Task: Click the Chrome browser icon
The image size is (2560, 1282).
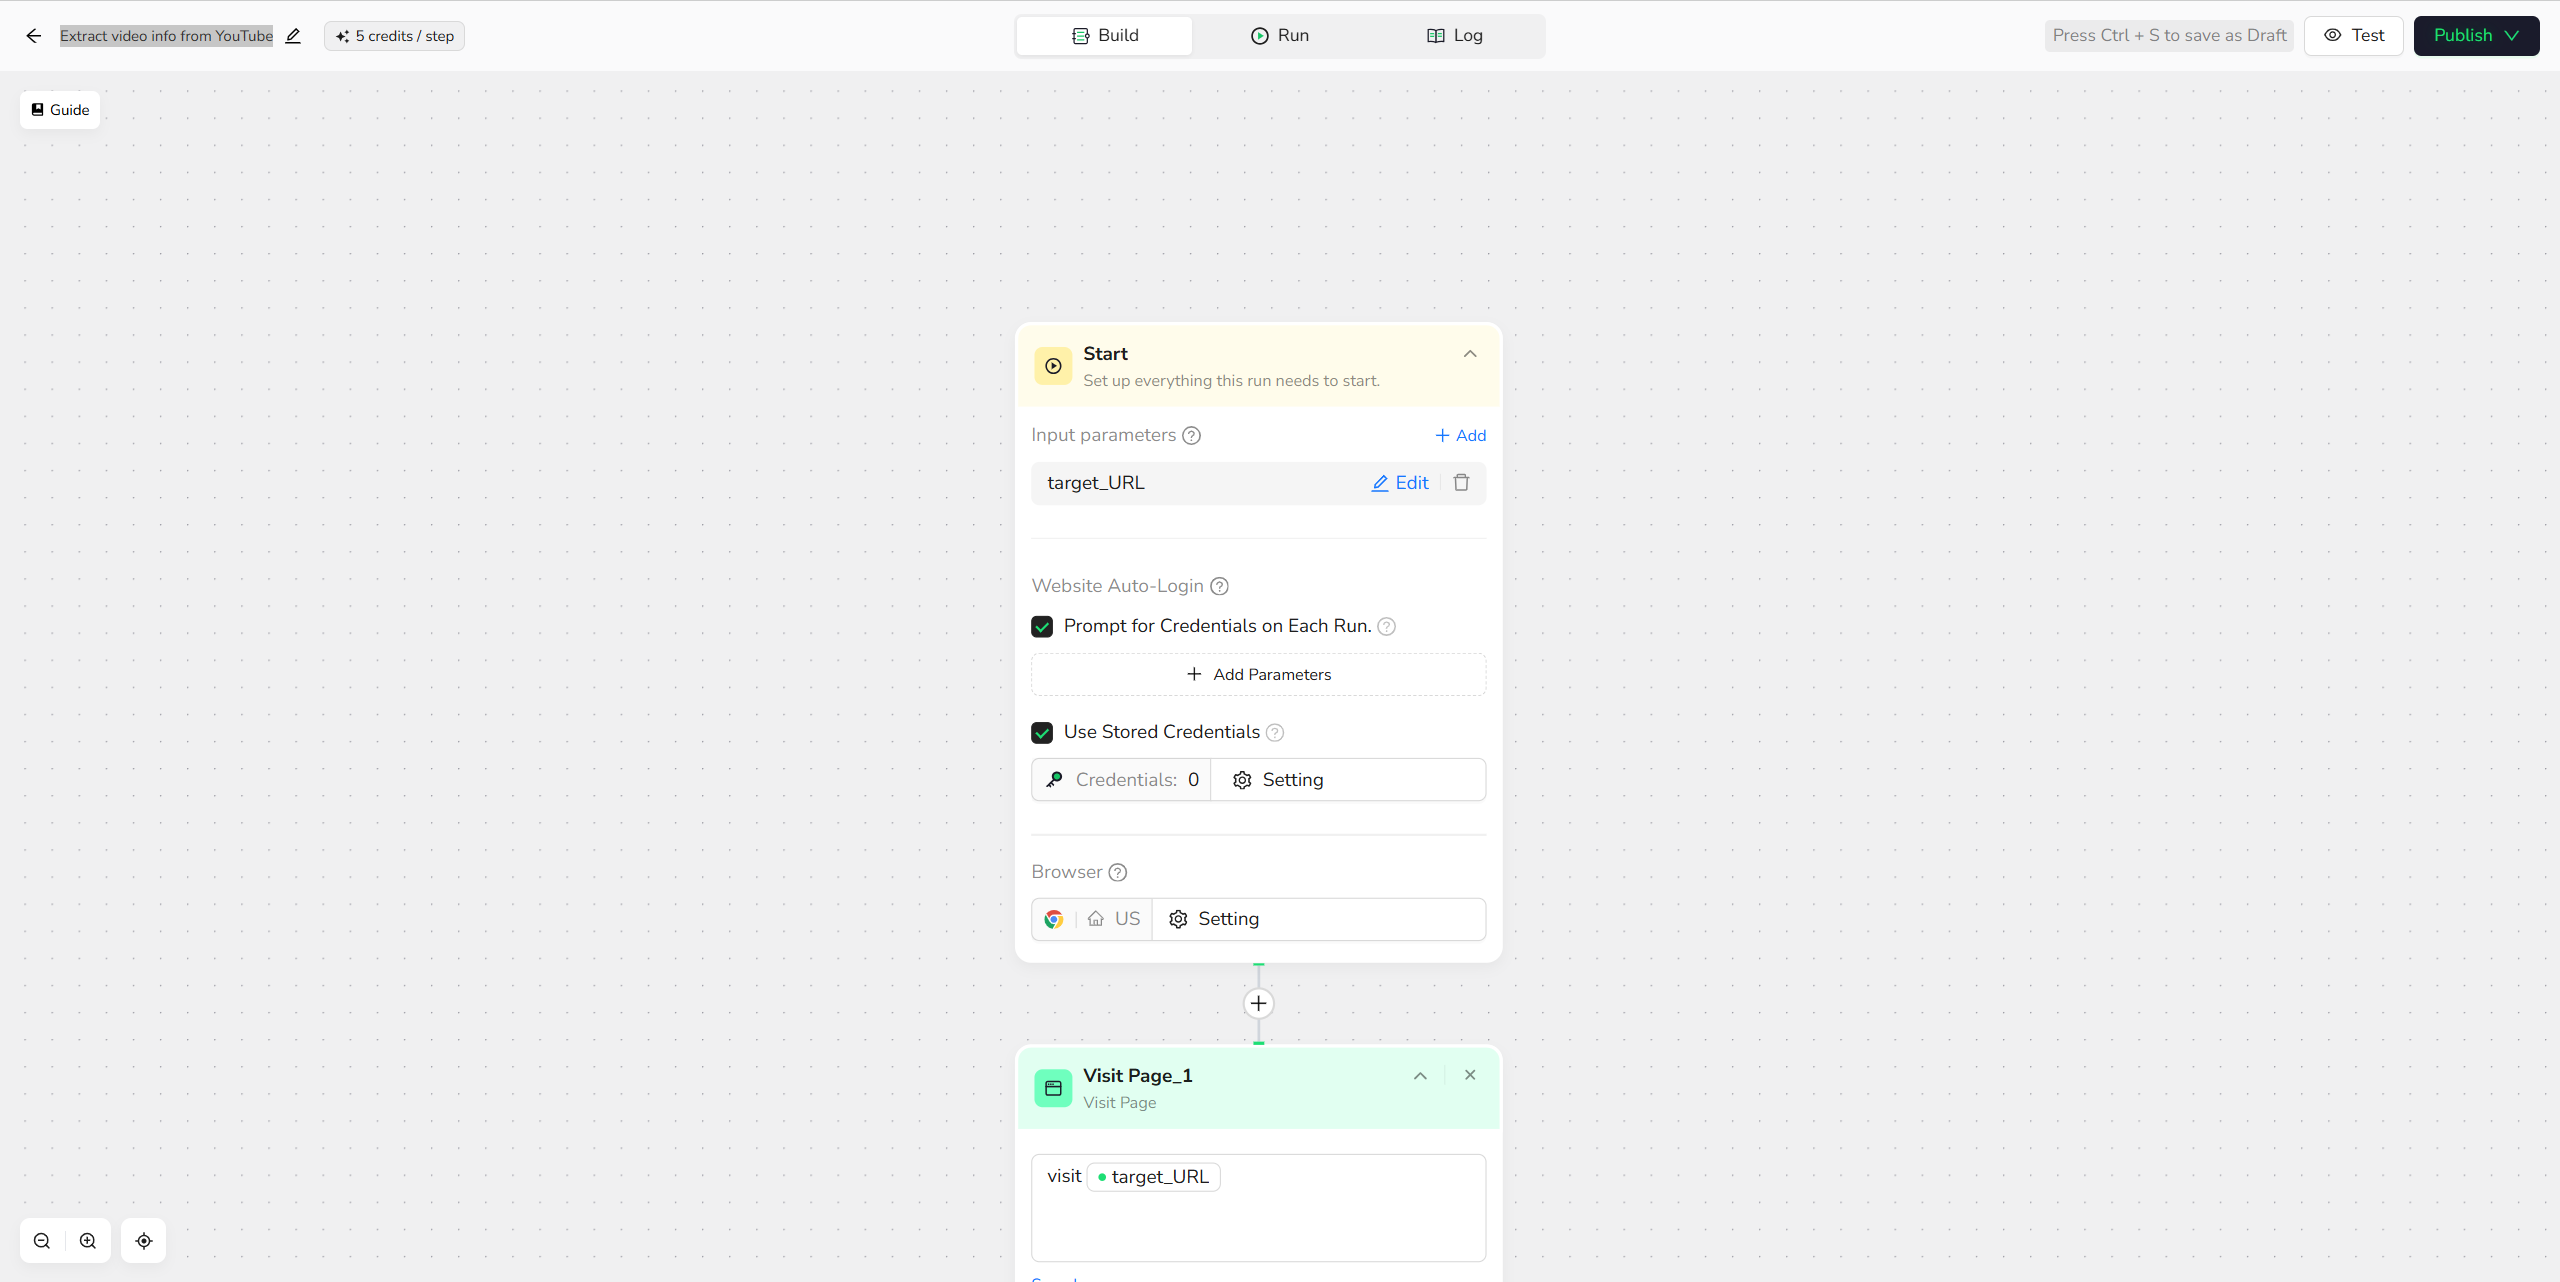Action: [x=1053, y=919]
